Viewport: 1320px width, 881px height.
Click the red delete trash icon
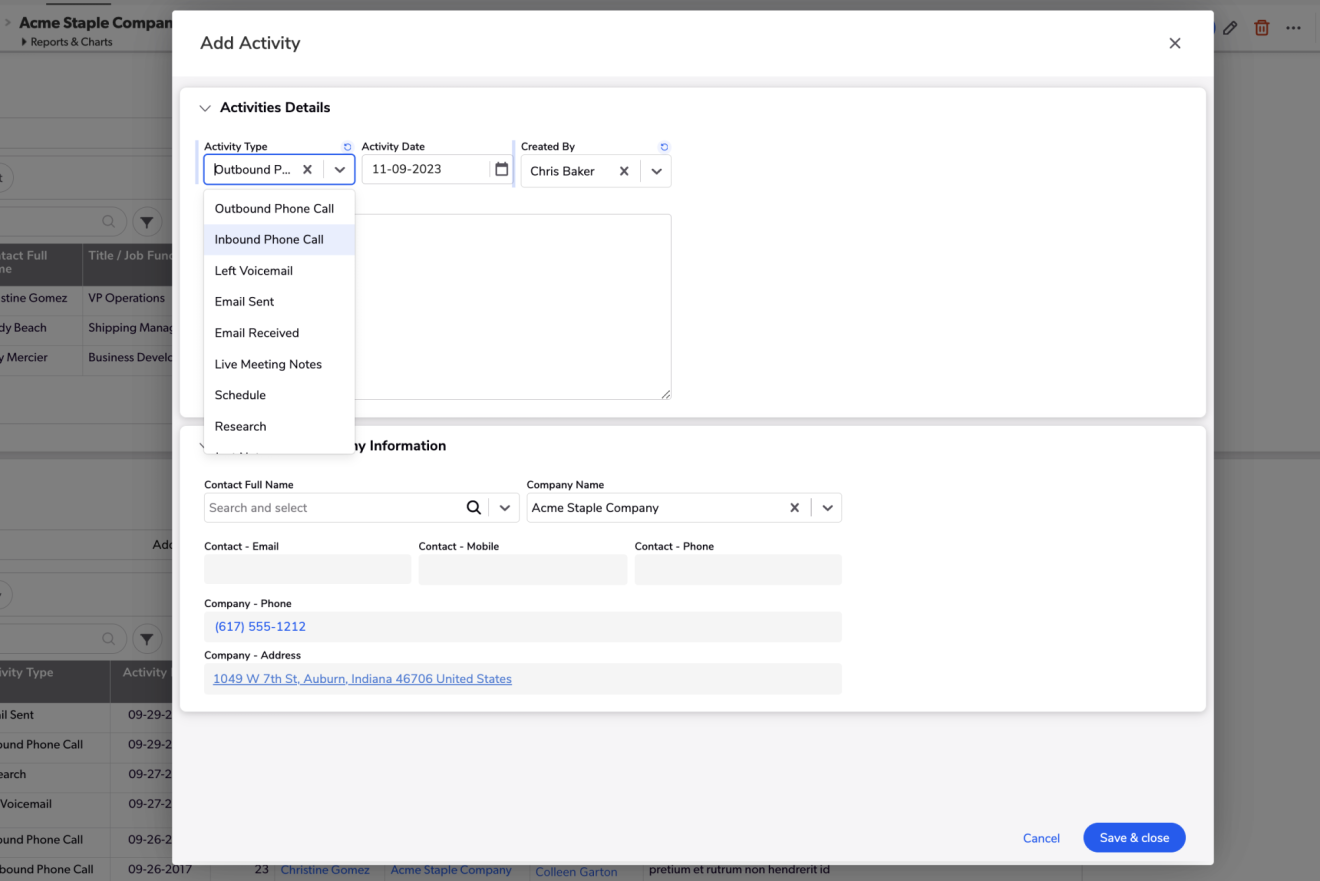(x=1262, y=28)
